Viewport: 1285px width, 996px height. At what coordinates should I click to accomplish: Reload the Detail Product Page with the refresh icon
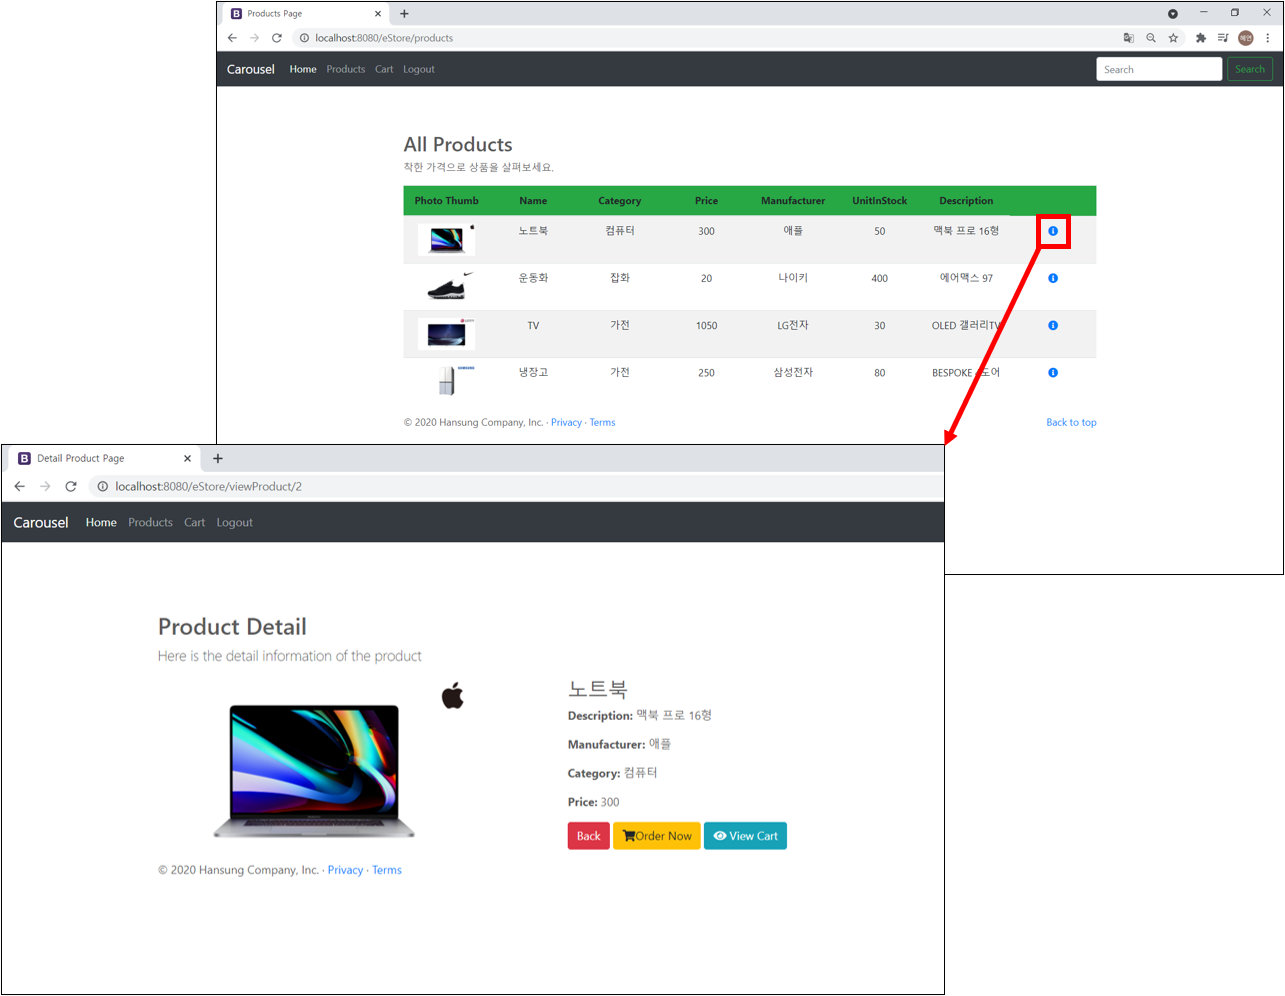70,486
